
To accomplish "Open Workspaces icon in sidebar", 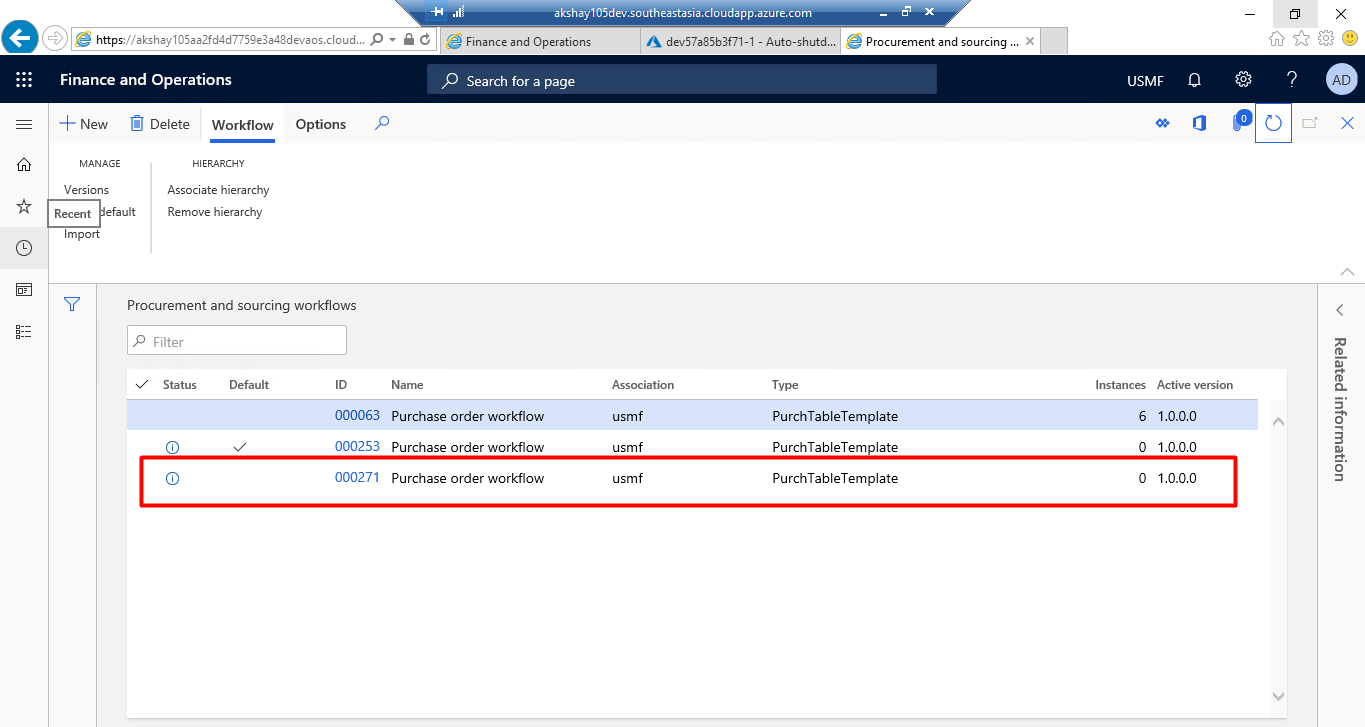I will point(24,289).
